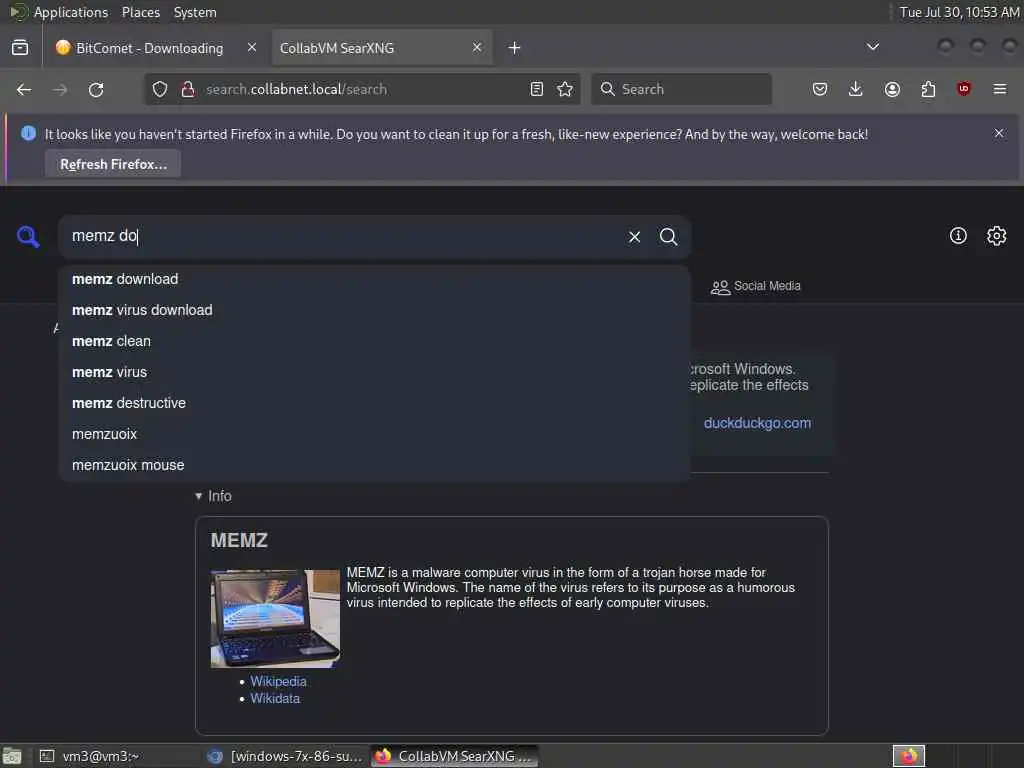Click the site security padlock icon
Viewport: 1024px width, 768px height.
point(188,89)
